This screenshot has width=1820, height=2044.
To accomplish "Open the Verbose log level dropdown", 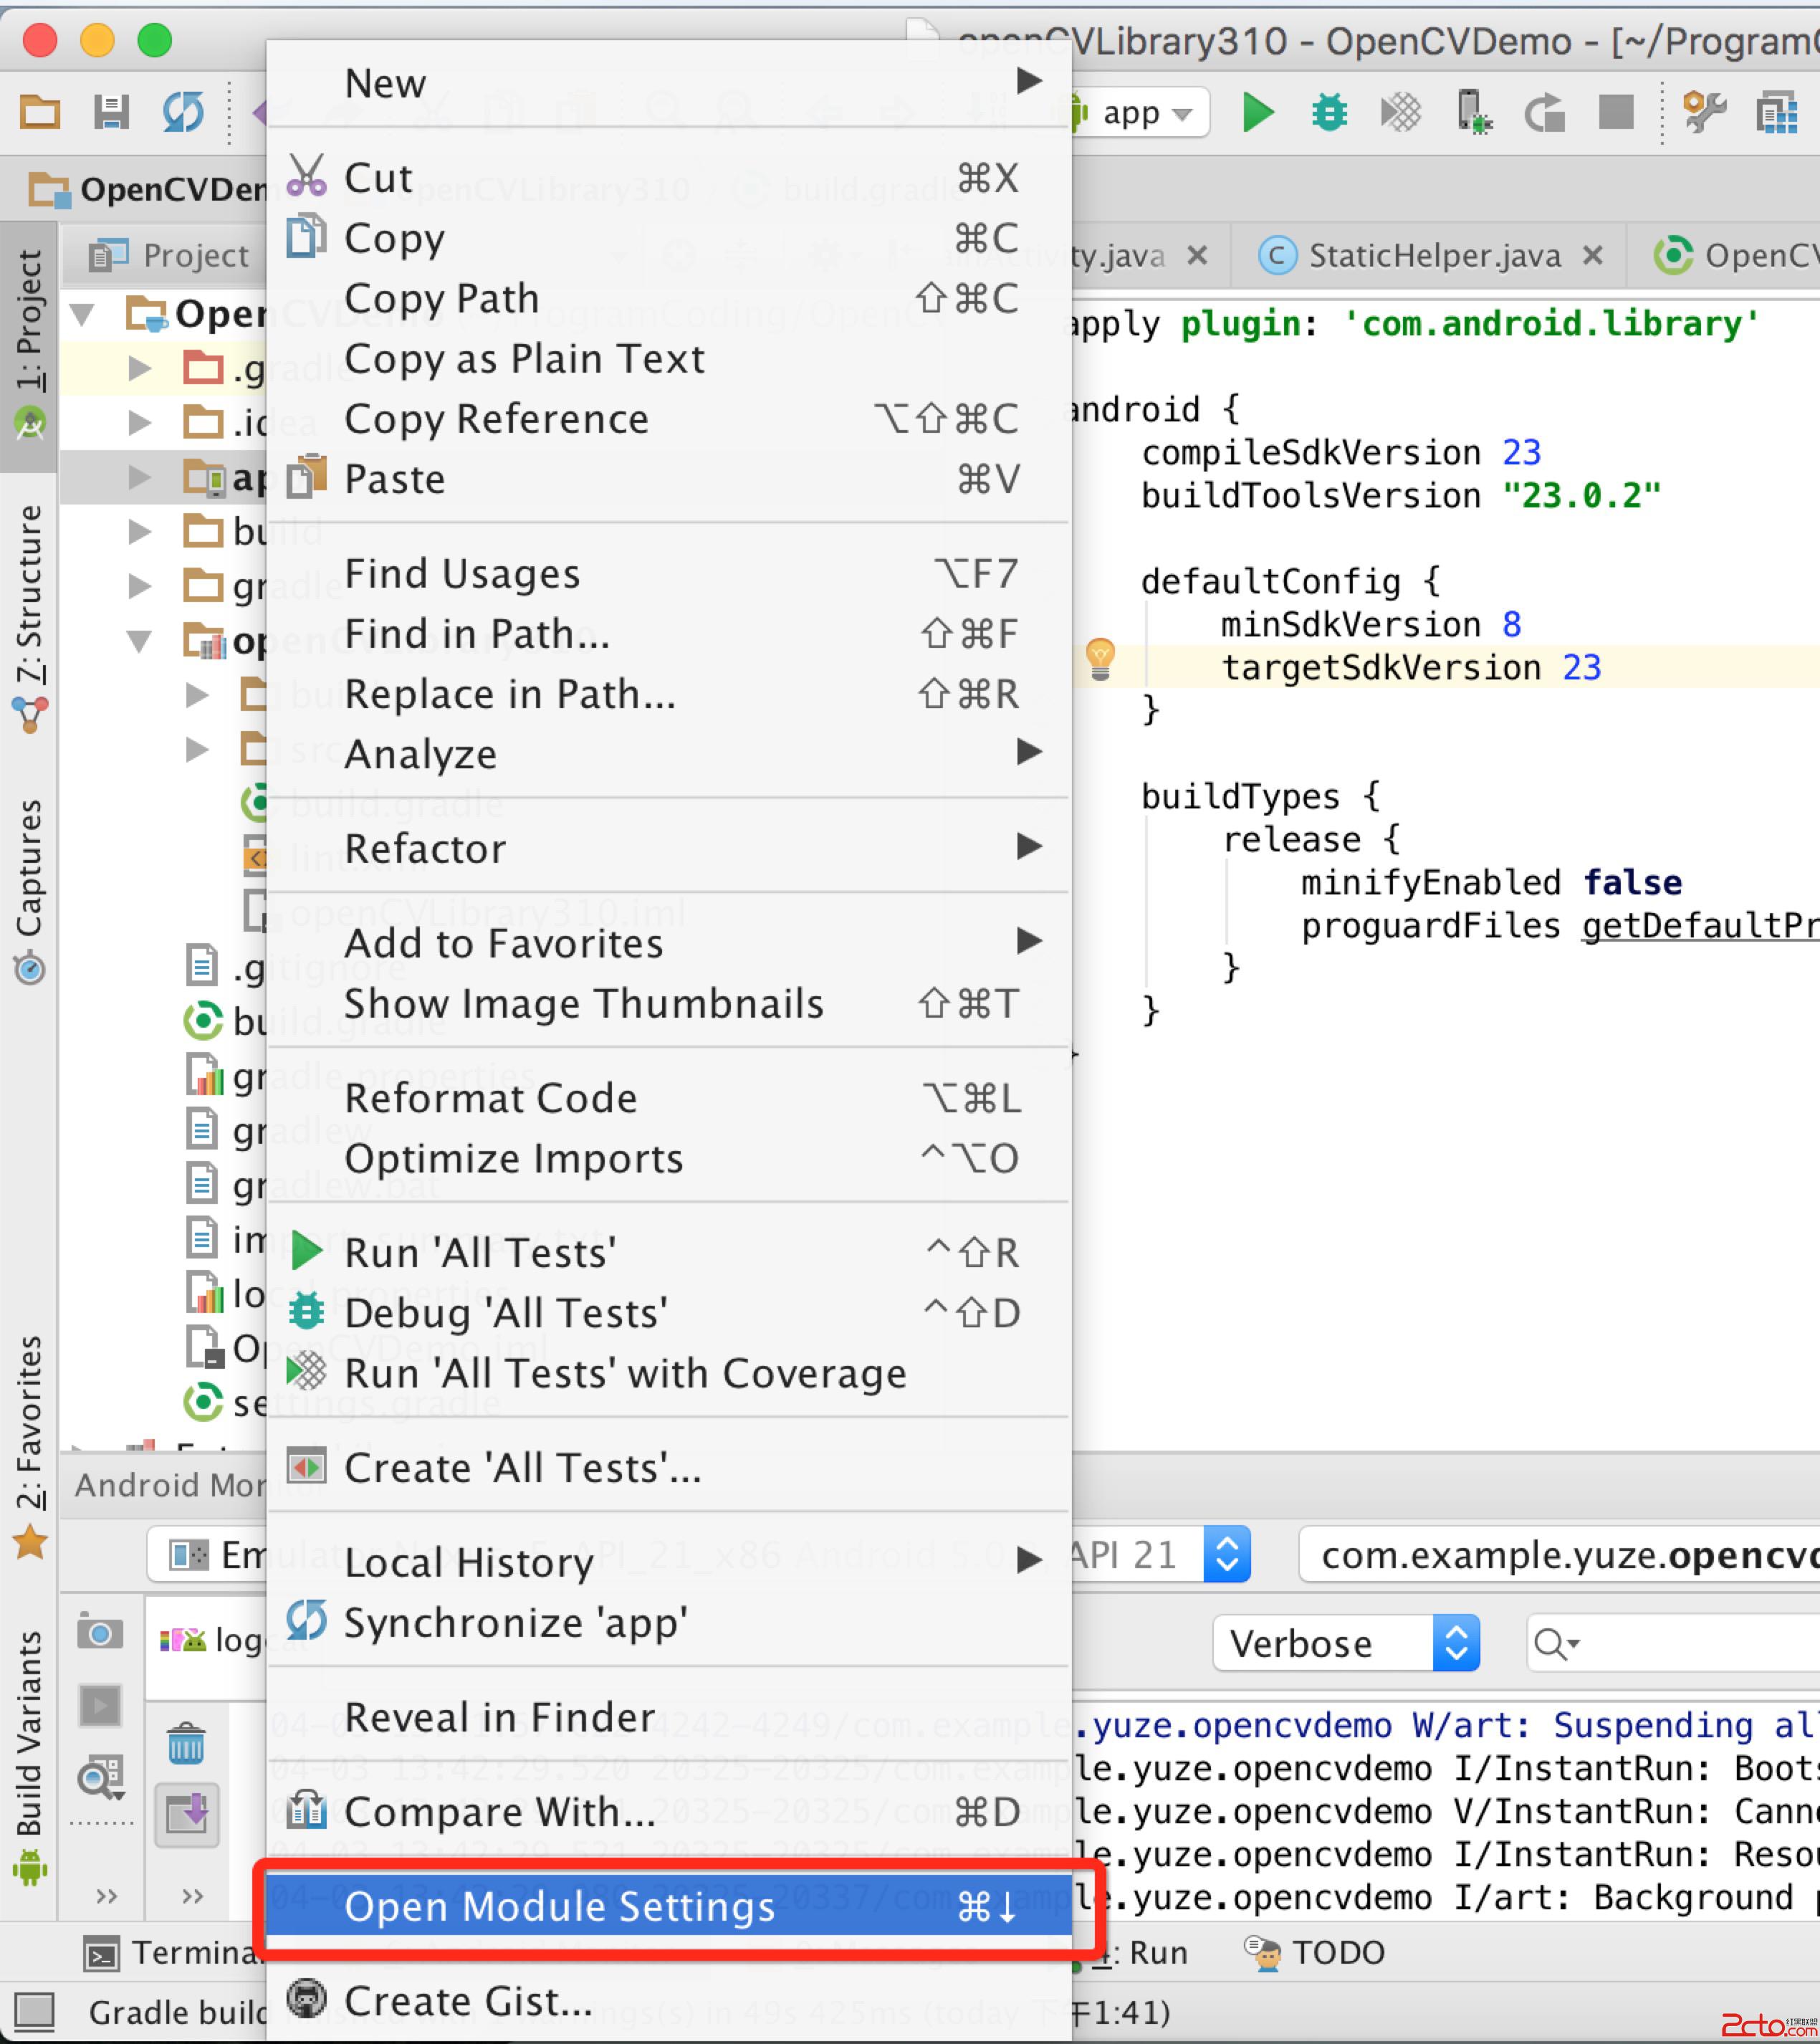I will pyautogui.click(x=1345, y=1643).
